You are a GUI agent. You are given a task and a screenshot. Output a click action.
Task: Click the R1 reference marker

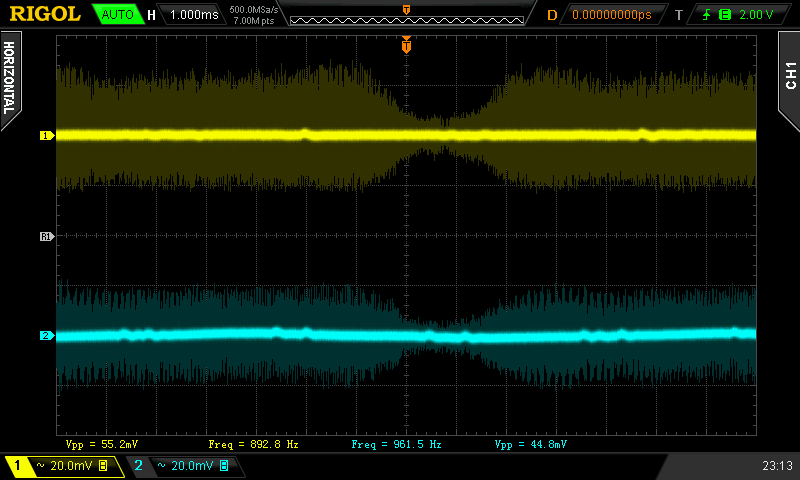point(46,236)
